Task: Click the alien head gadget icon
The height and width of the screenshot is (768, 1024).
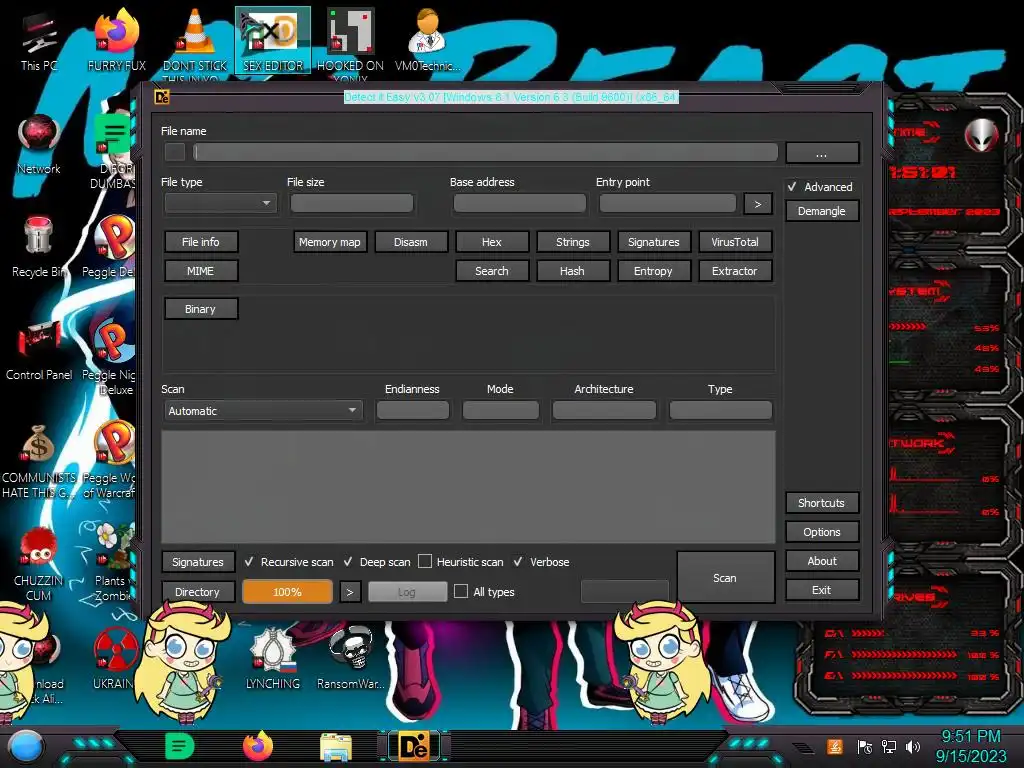Action: pos(982,135)
